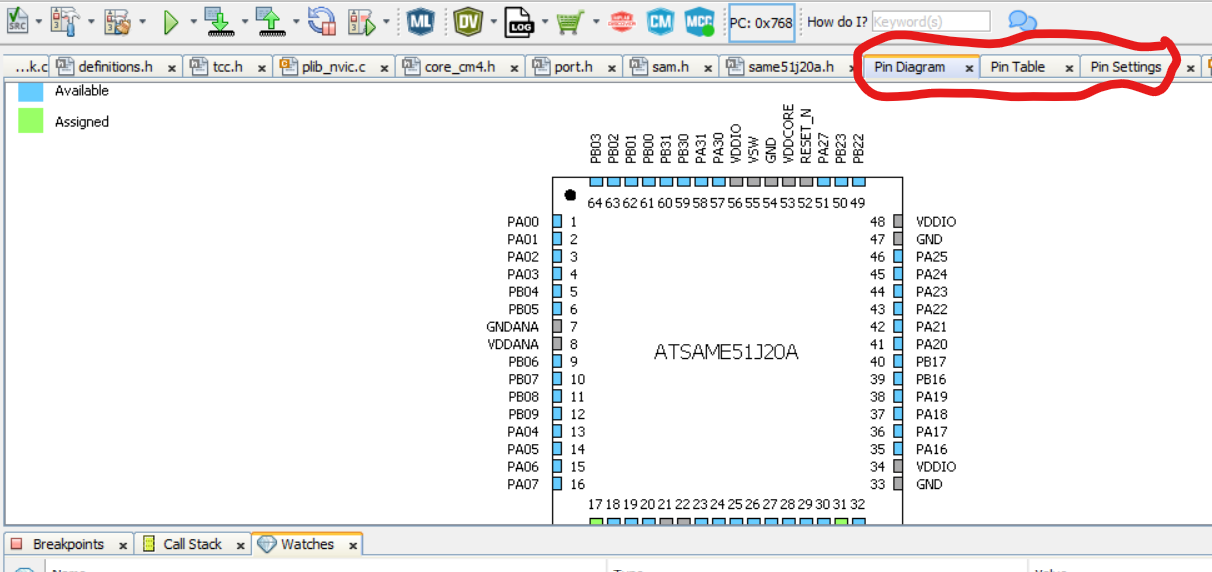Click the Breakpoints panel red square icon
The width and height of the screenshot is (1212, 572).
16,544
